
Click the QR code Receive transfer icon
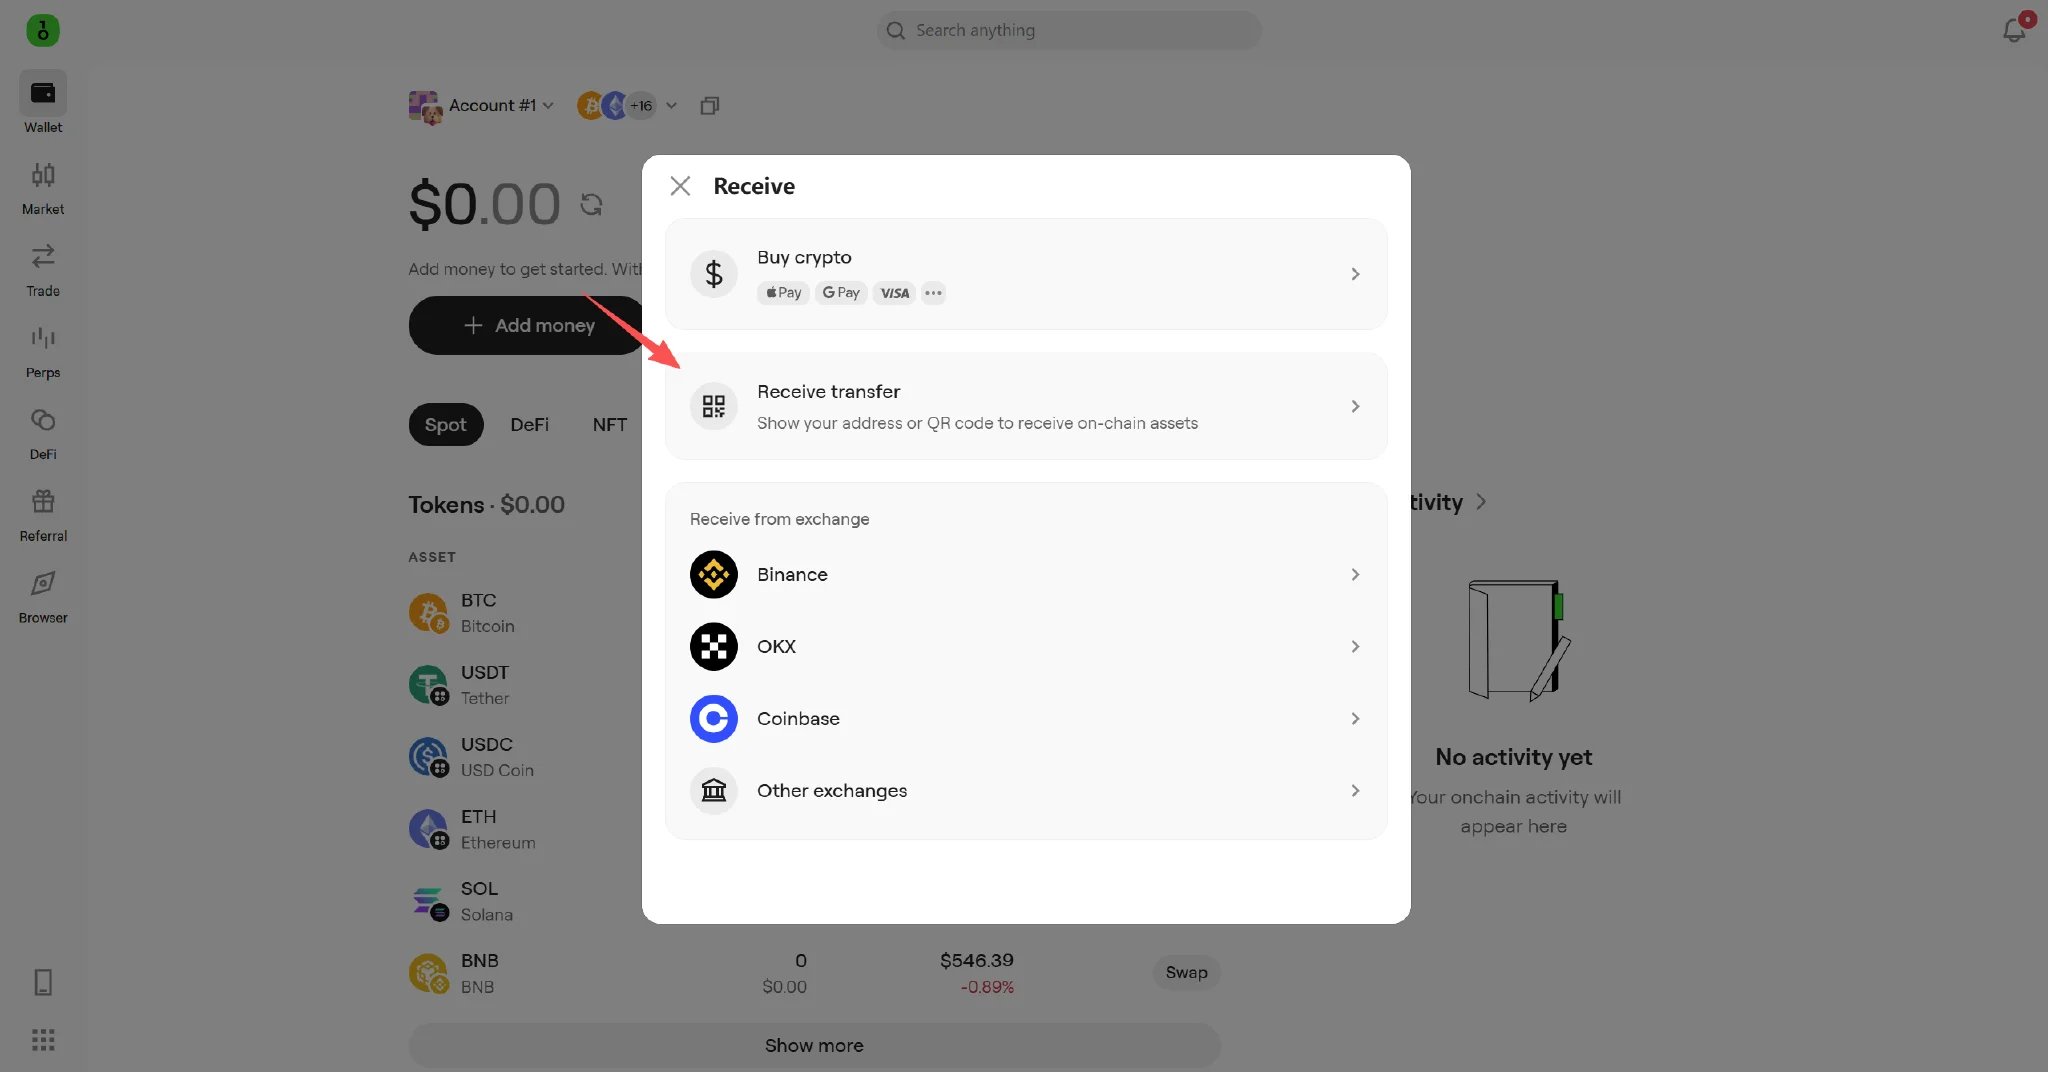click(714, 406)
